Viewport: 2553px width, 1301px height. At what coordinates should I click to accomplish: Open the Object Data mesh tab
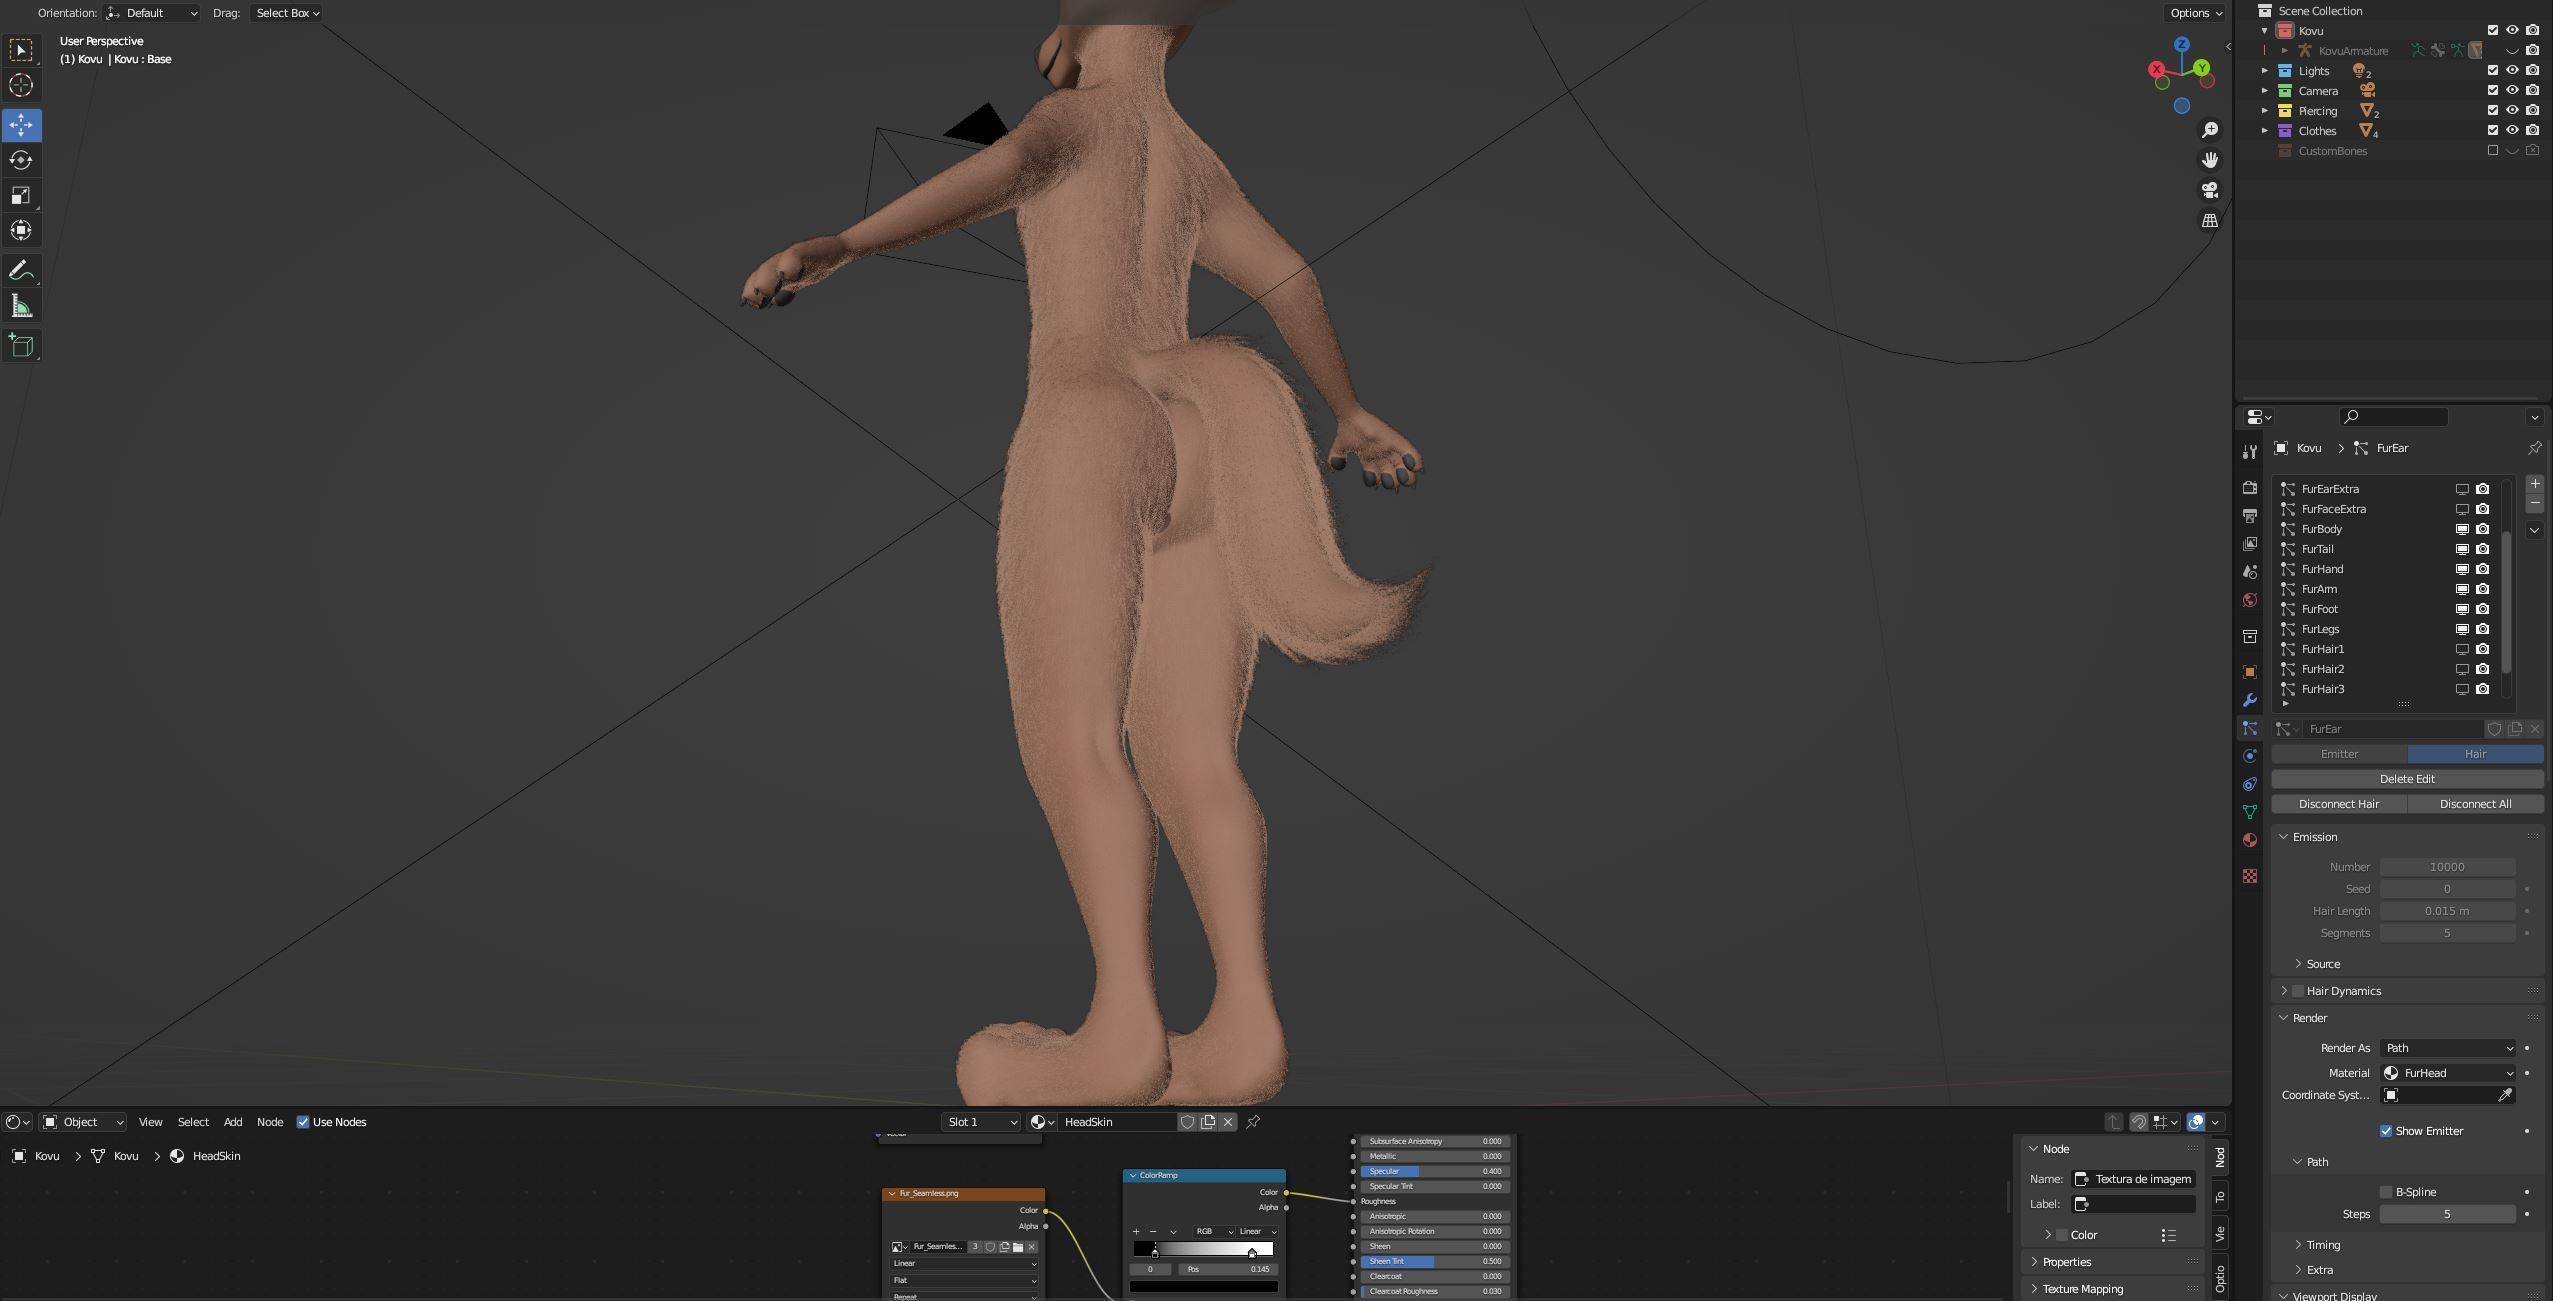coord(2250,812)
